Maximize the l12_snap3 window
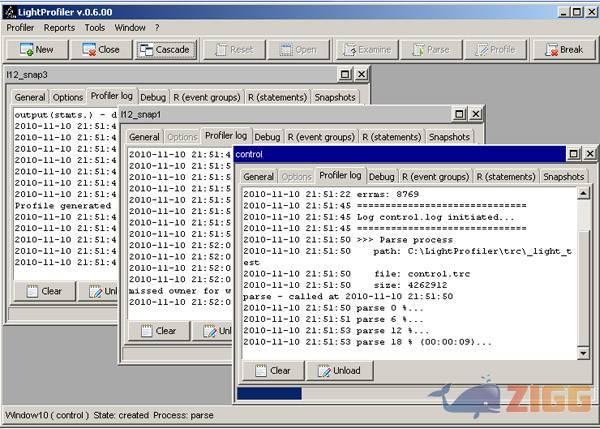Image resolution: width=600 pixels, height=429 pixels. [346, 74]
